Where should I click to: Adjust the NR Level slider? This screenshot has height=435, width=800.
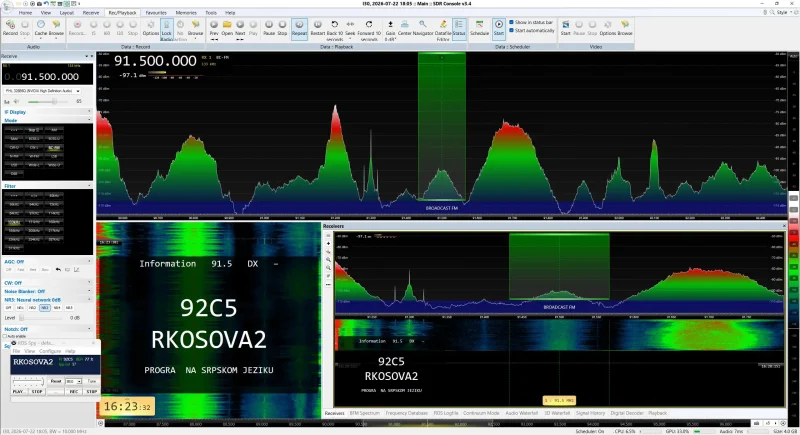click(42, 318)
